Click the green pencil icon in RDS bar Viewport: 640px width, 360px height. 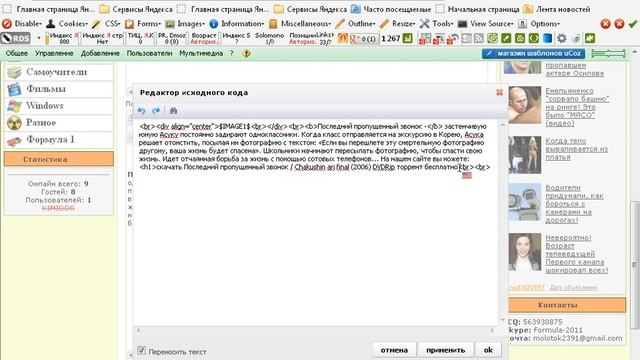[x=506, y=38]
